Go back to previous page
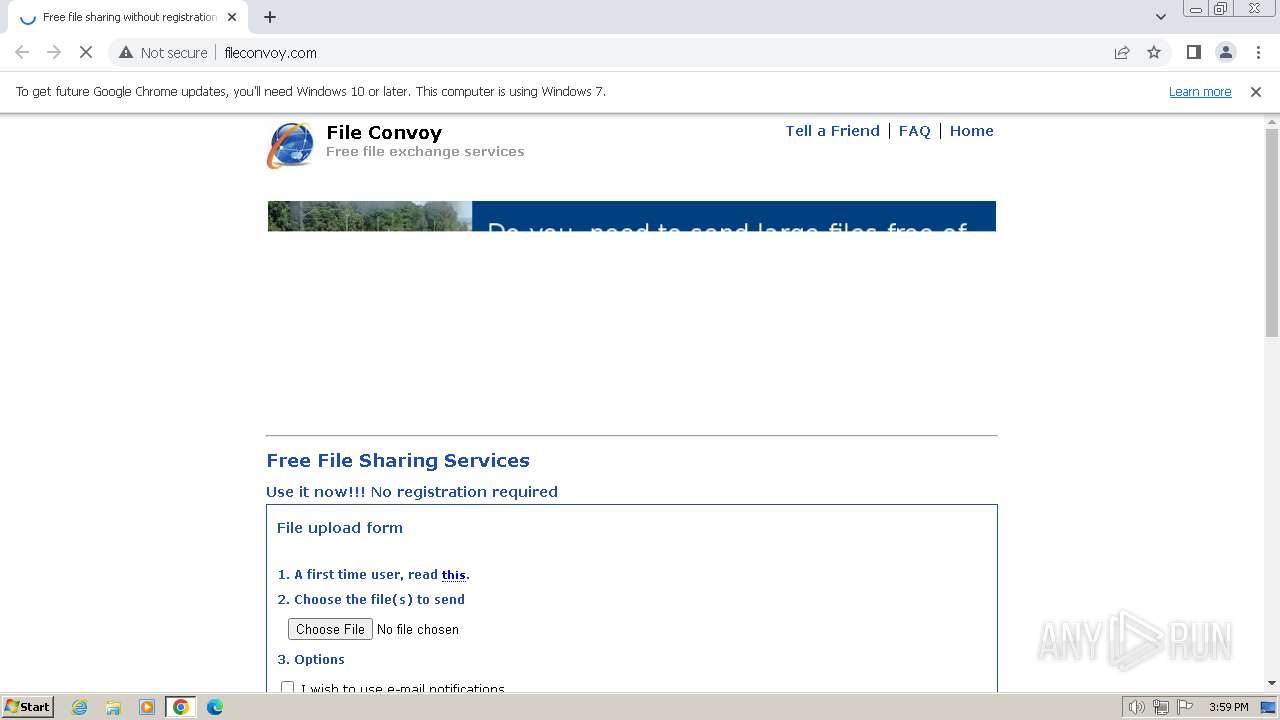The width and height of the screenshot is (1280, 720). tap(22, 52)
